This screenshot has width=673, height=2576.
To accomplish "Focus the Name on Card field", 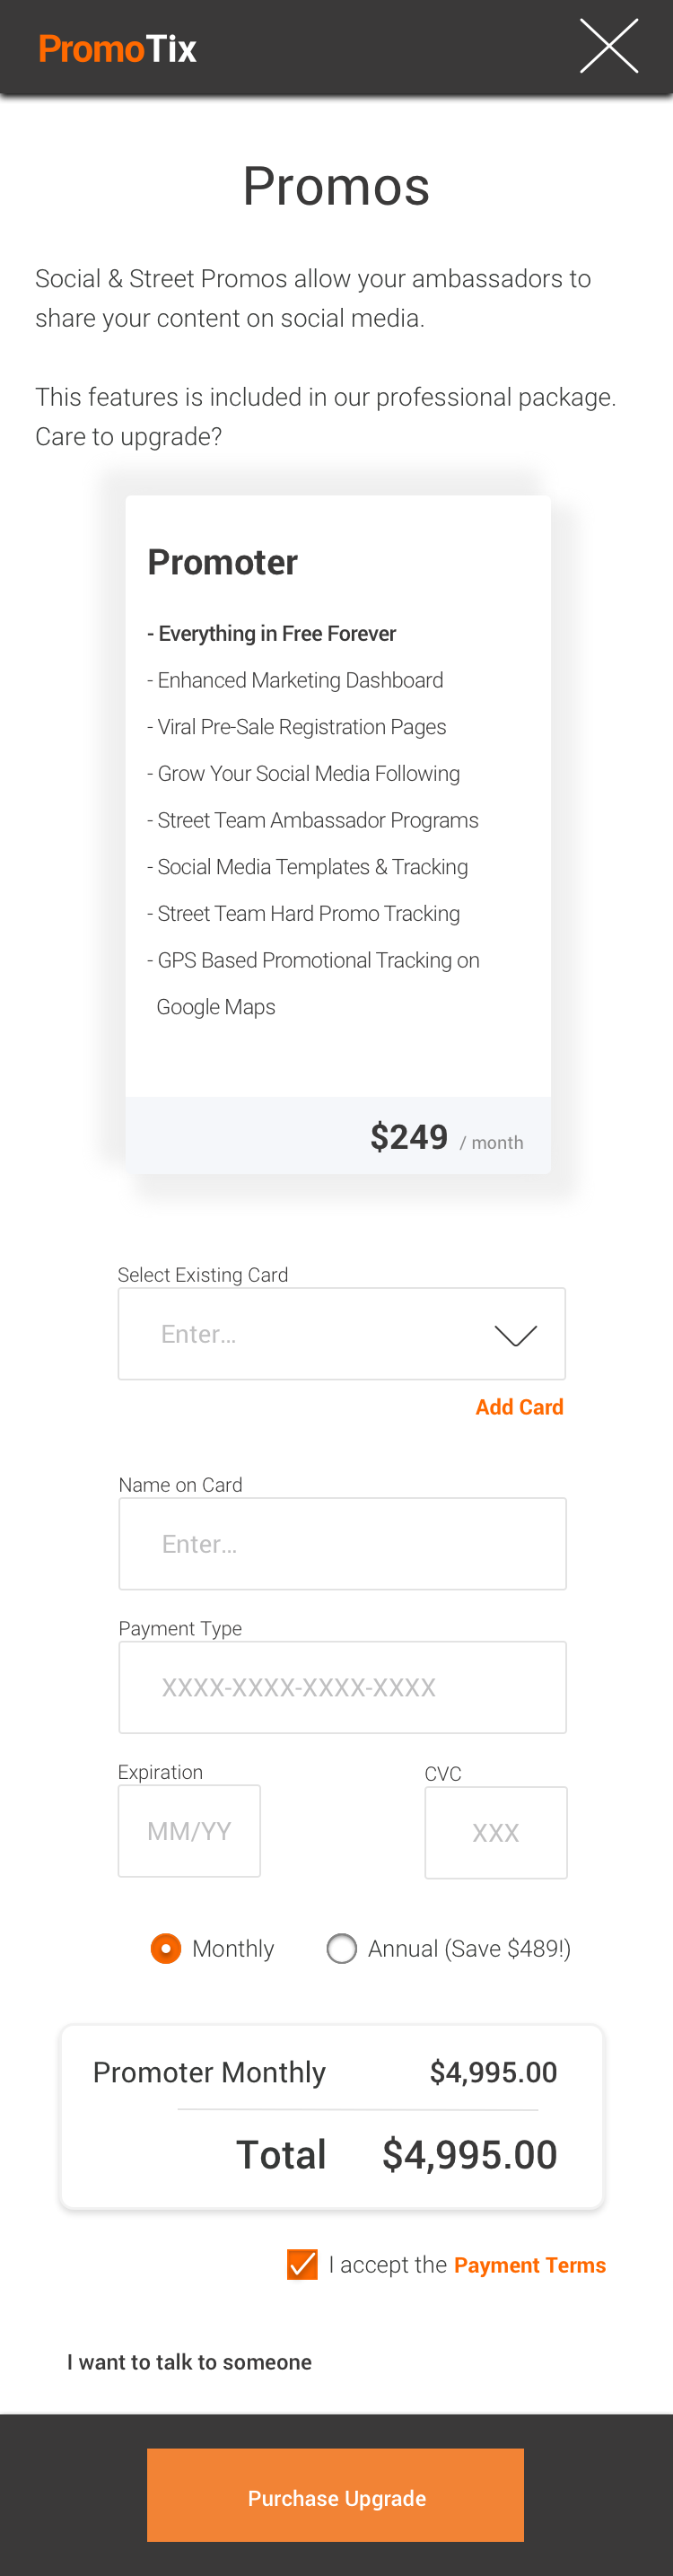I will pyautogui.click(x=342, y=1544).
